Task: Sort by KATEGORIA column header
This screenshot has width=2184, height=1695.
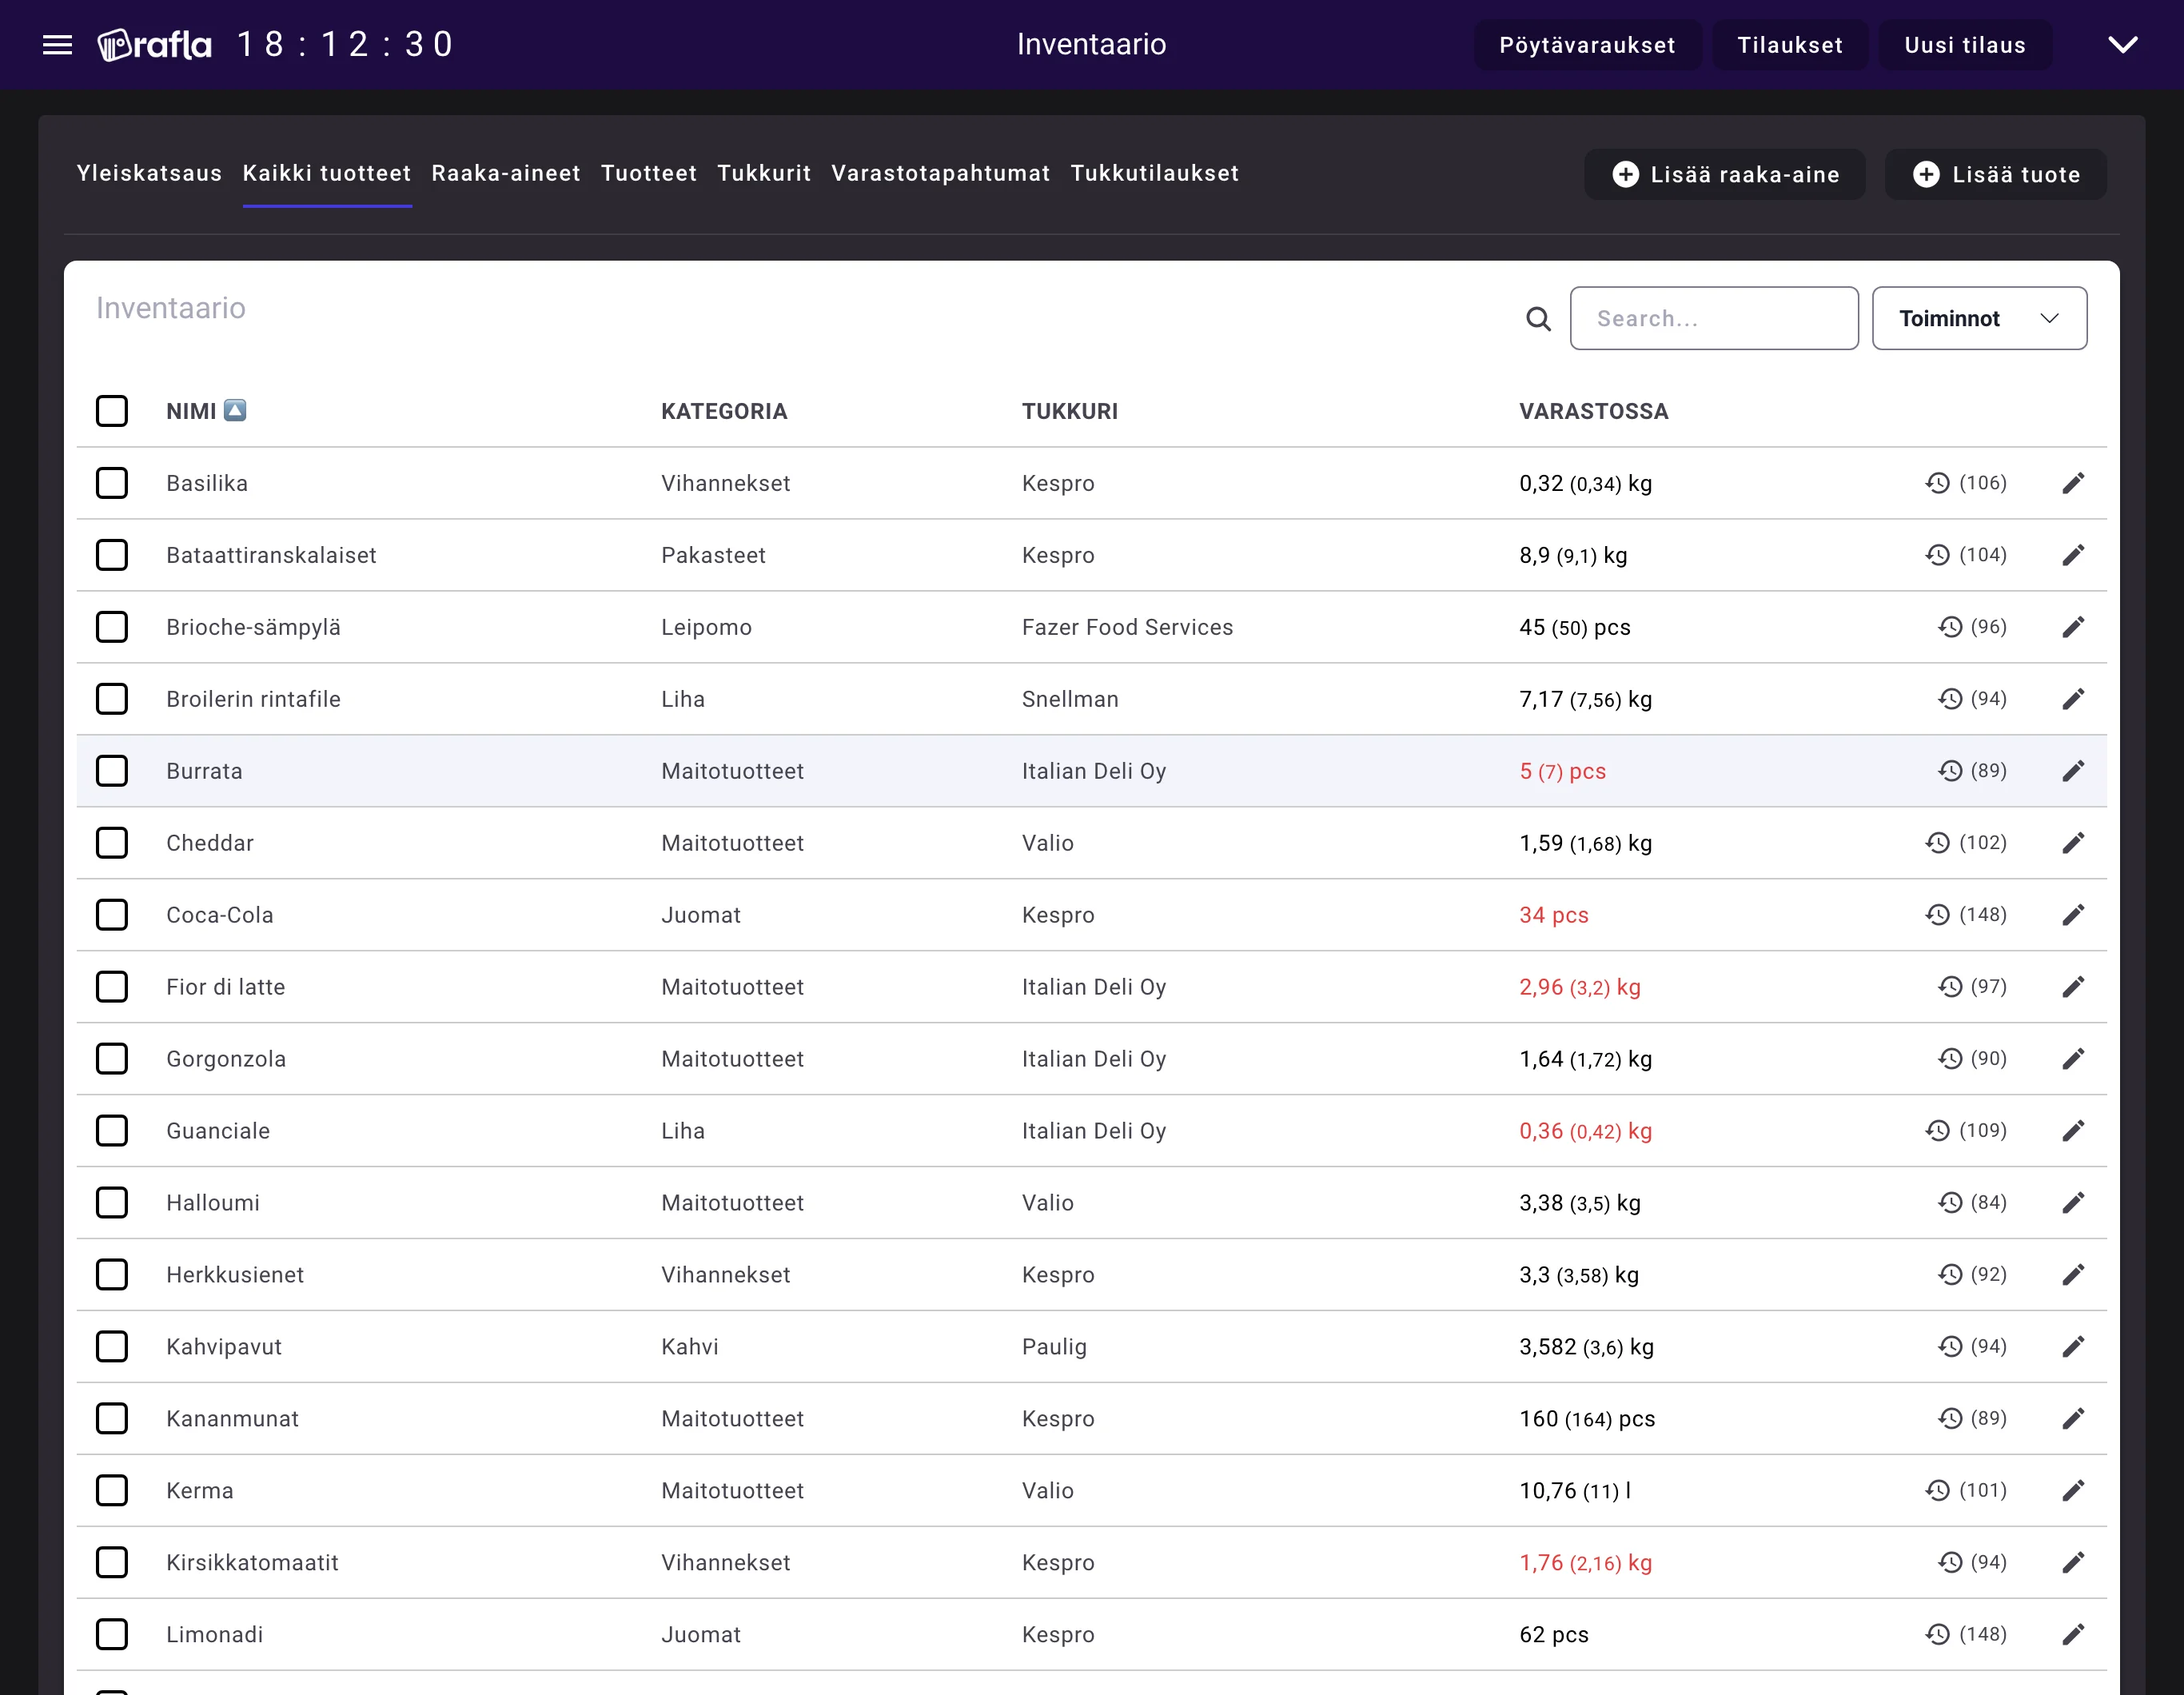Action: pyautogui.click(x=724, y=412)
